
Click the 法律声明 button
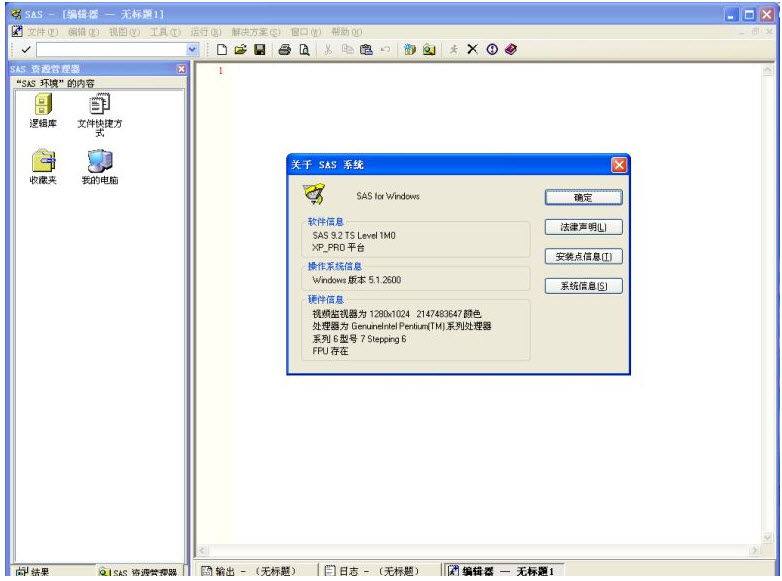[x=584, y=227]
